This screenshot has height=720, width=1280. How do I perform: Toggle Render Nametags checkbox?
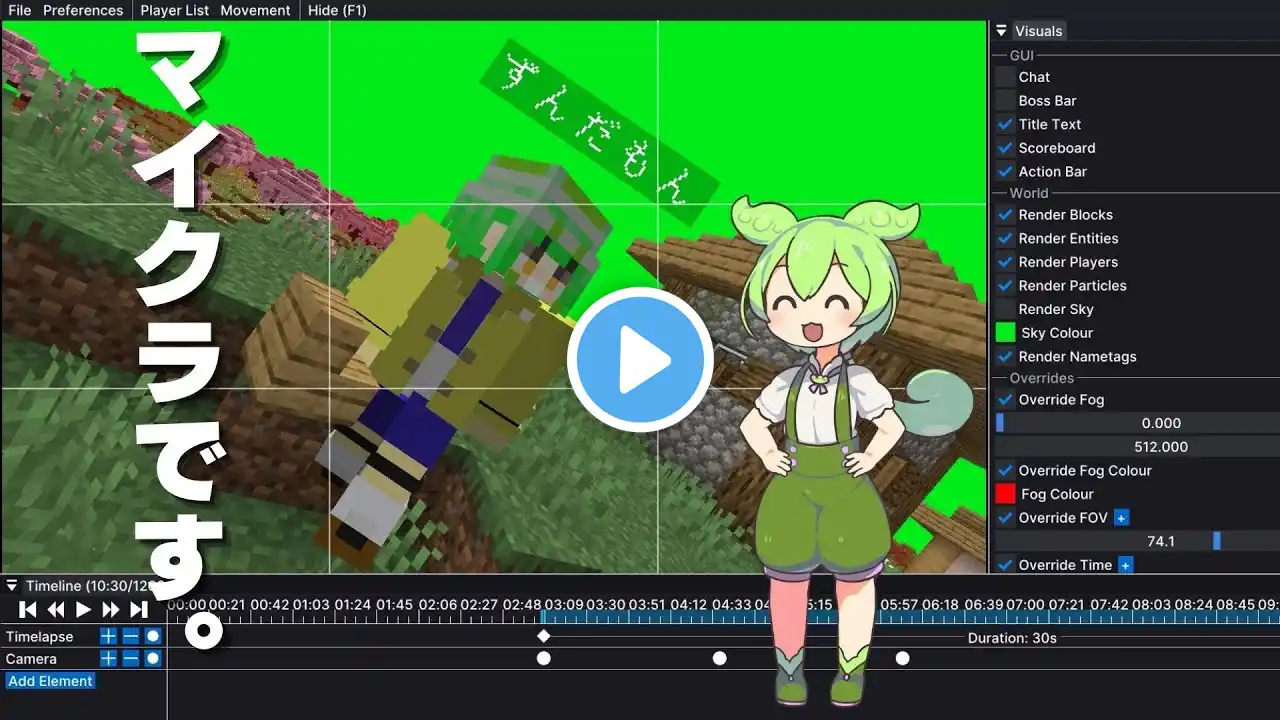coord(1006,356)
